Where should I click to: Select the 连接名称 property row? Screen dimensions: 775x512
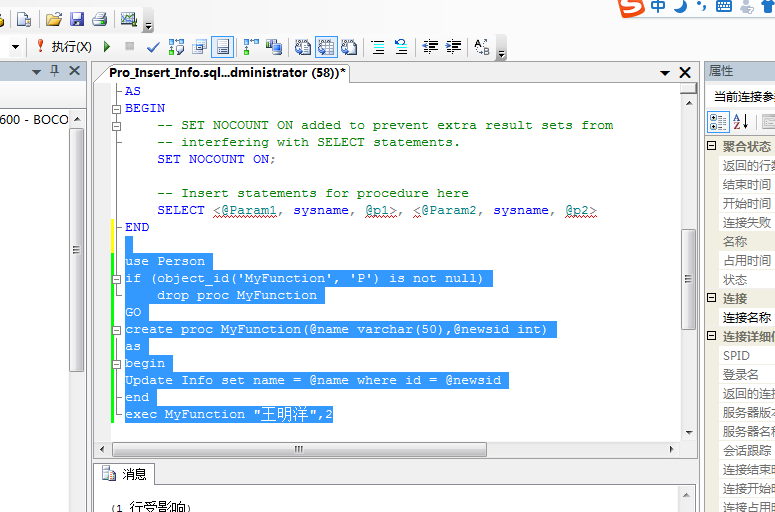[746, 317]
